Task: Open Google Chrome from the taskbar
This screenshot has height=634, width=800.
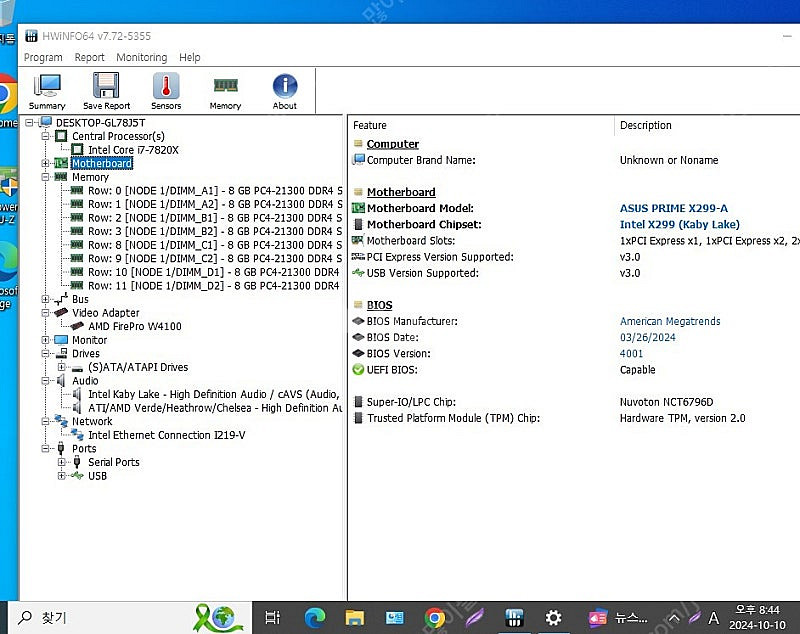Action: pos(435,618)
